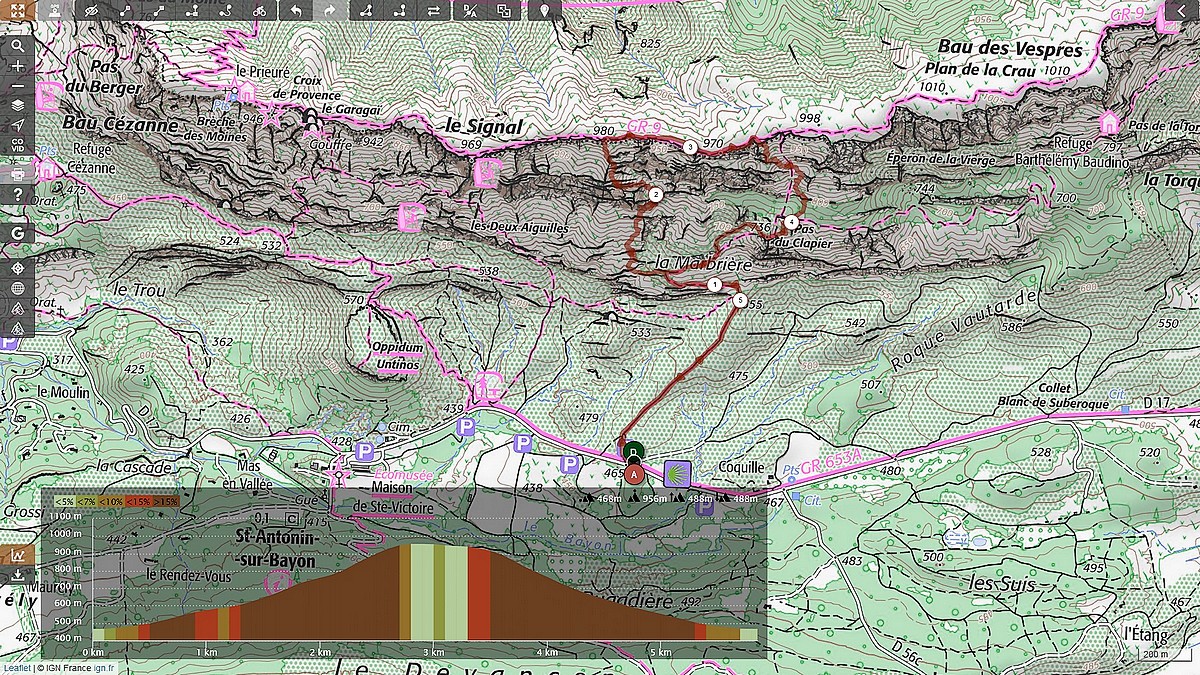Click the Refuge Cézanne hut icon
Image resolution: width=1200 pixels, height=675 pixels.
click(46, 168)
